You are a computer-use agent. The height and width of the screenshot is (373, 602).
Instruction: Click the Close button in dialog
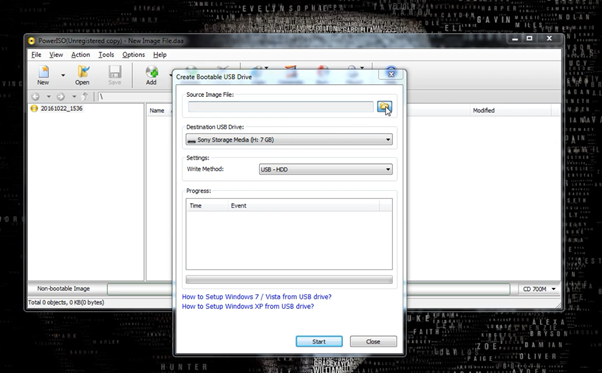tap(373, 342)
